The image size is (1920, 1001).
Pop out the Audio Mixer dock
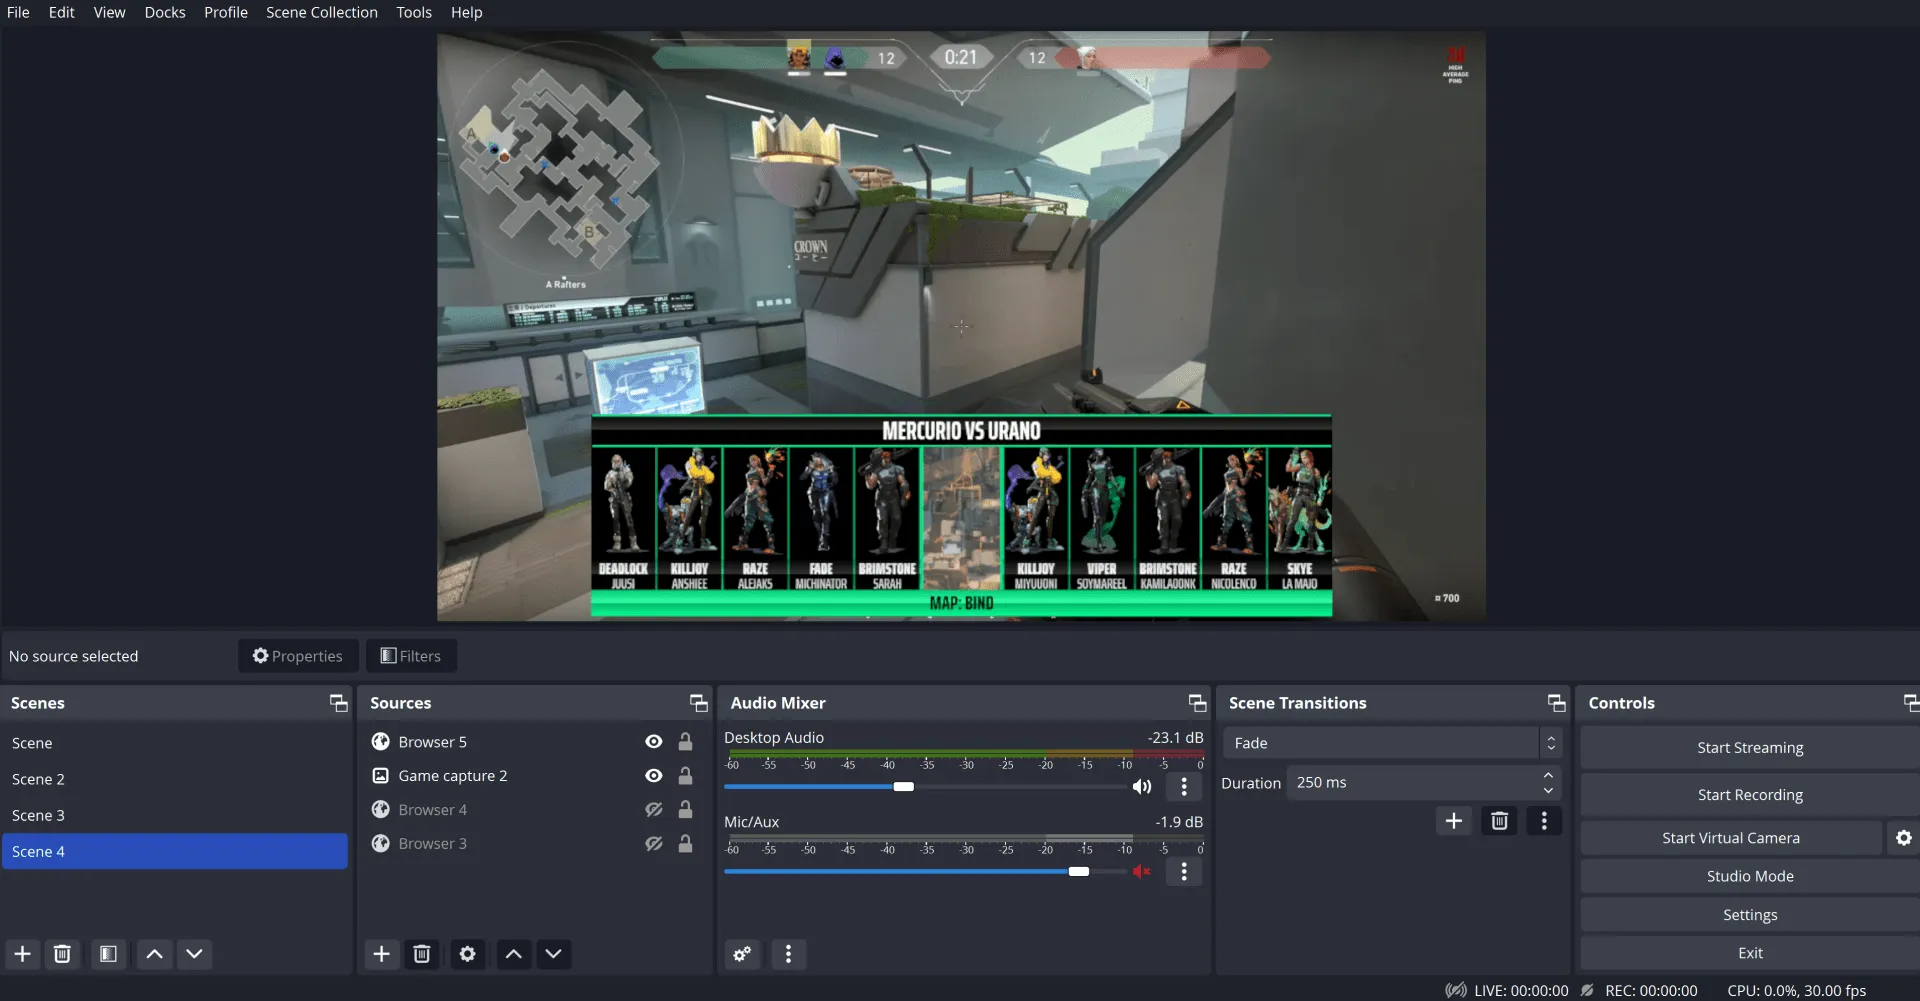click(1197, 703)
